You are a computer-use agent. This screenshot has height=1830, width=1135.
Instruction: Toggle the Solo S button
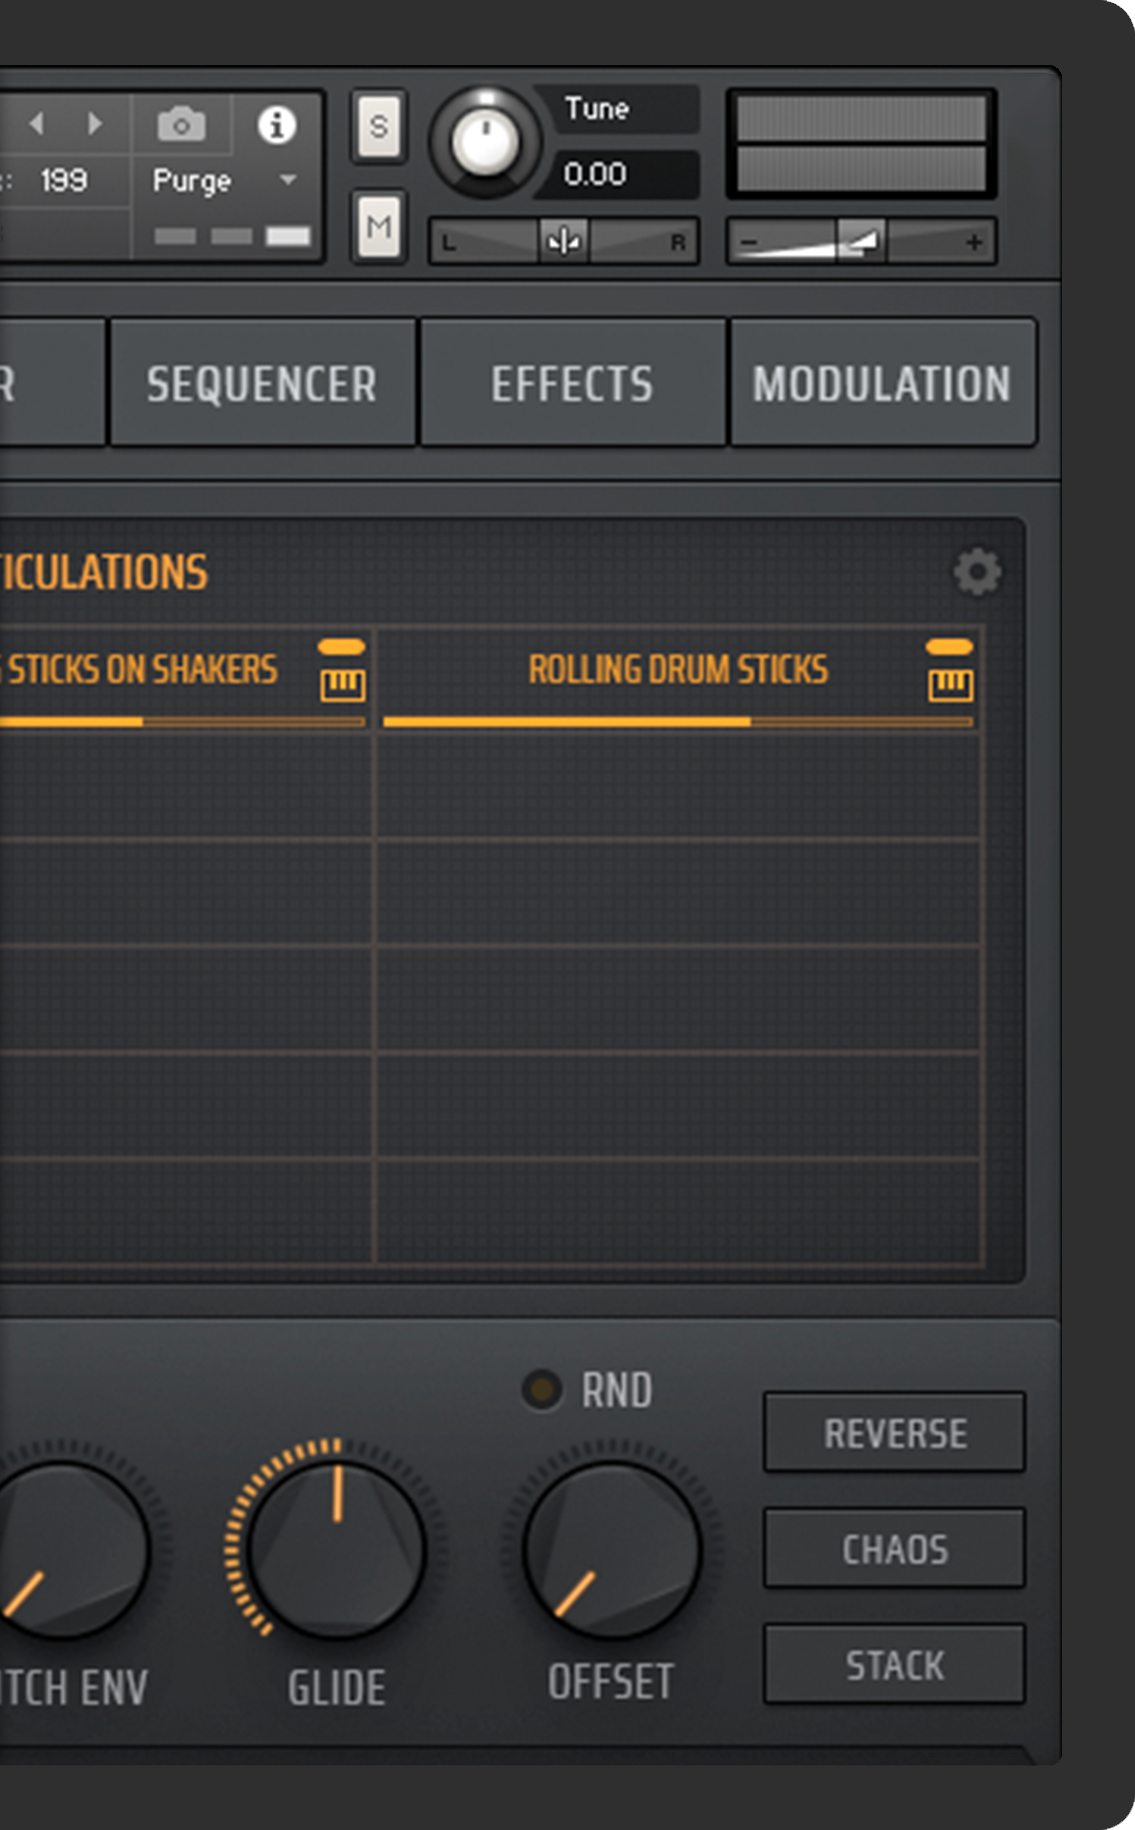(379, 127)
